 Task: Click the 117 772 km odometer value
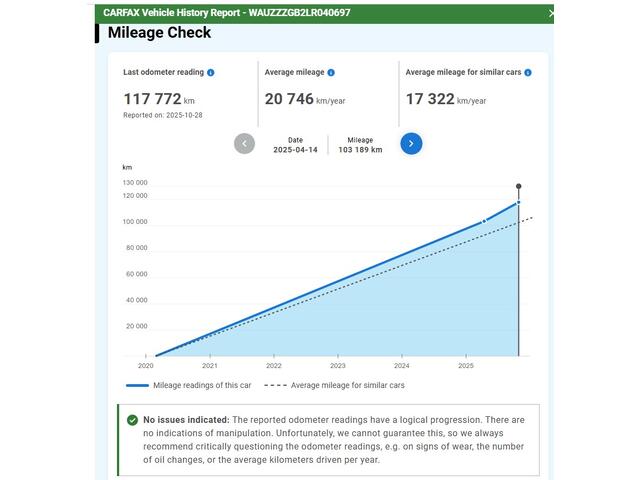159,99
